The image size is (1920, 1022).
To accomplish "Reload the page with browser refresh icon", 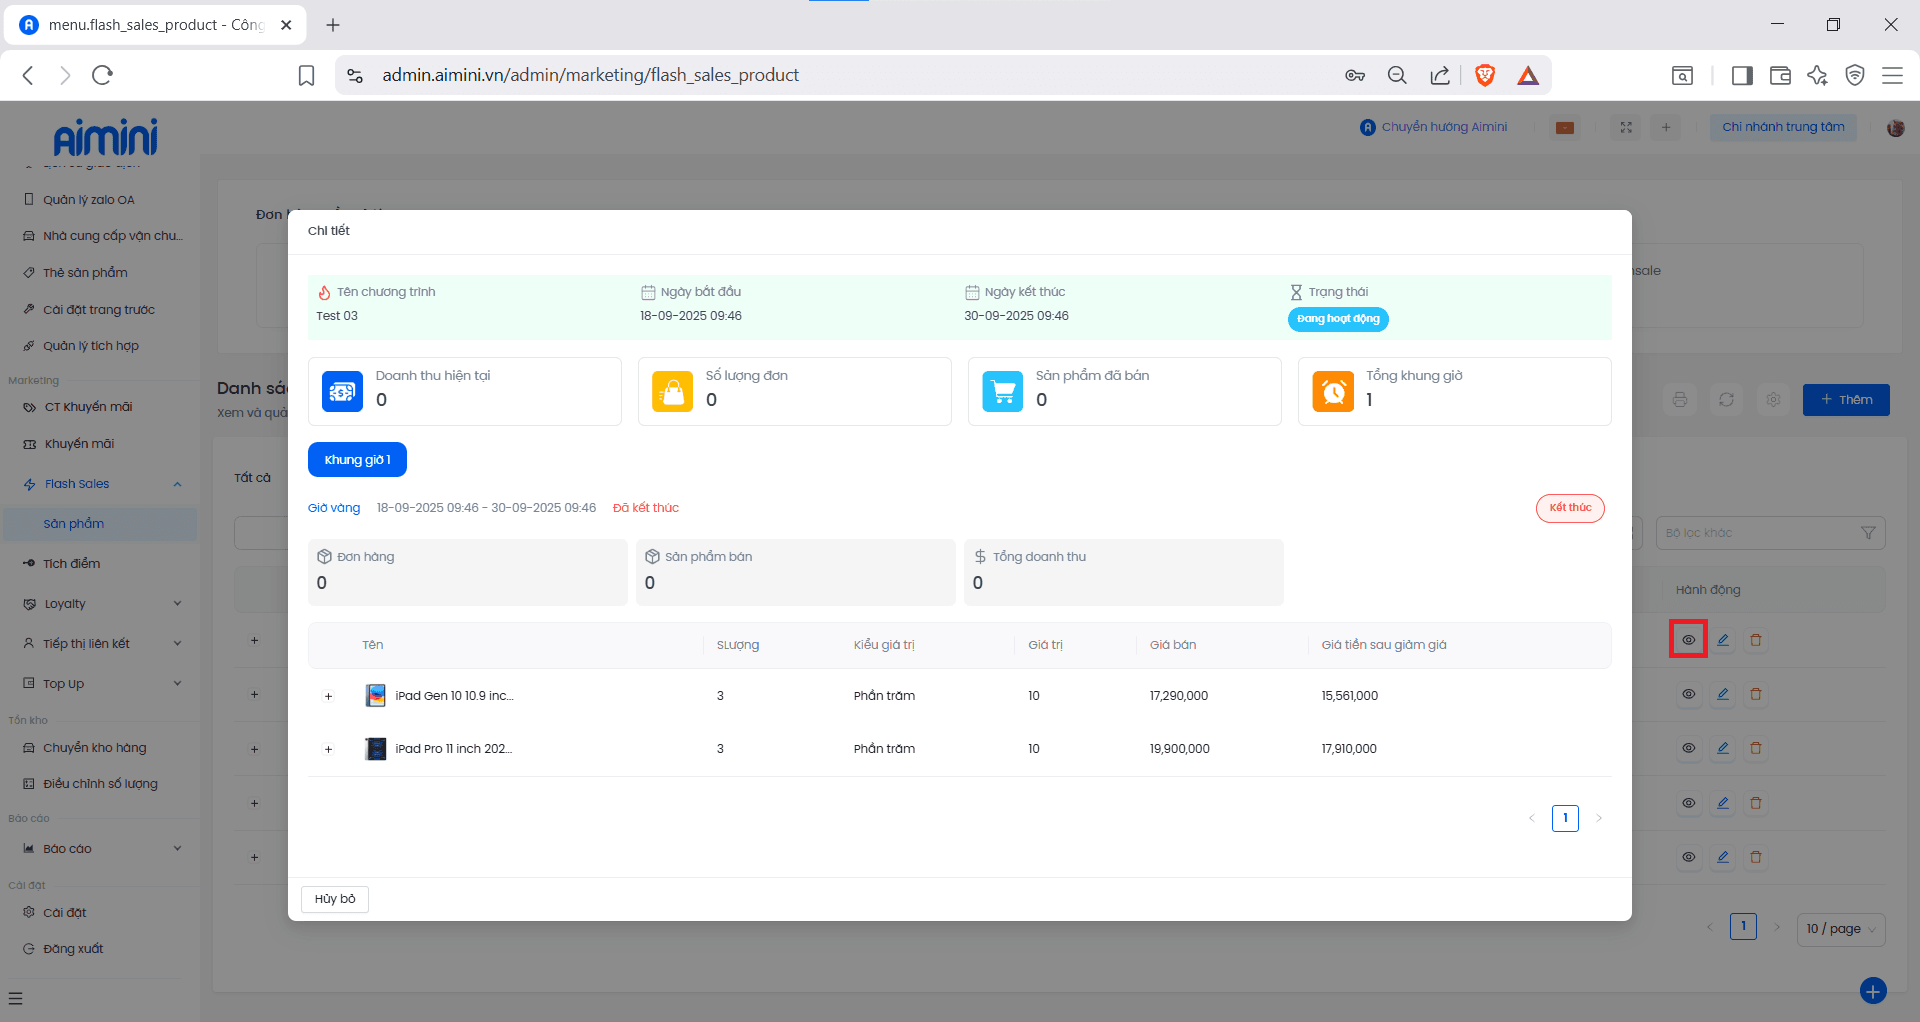I will [102, 76].
